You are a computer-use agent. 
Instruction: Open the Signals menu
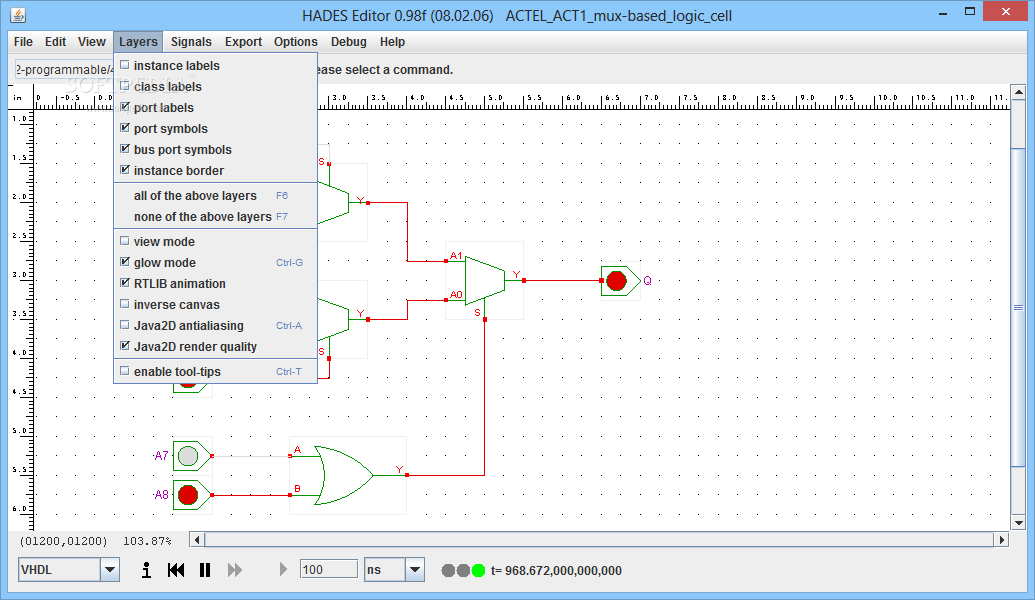(x=191, y=42)
